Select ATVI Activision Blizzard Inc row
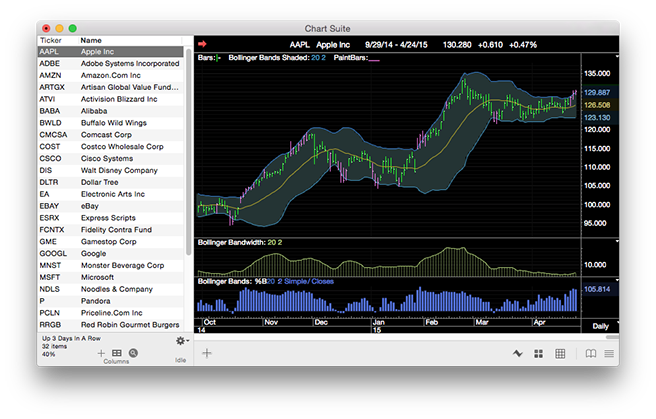 (x=110, y=99)
